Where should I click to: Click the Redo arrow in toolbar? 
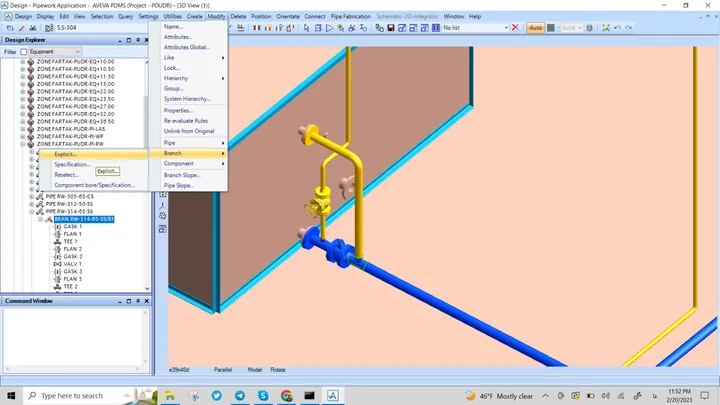[629, 28]
